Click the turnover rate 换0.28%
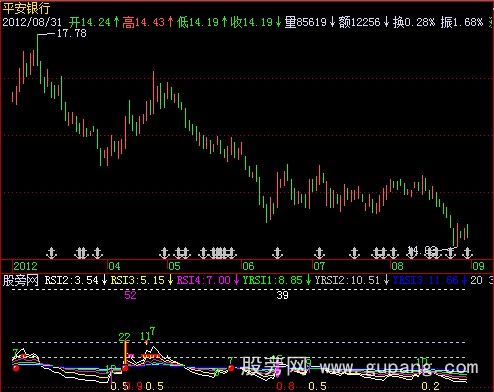The image size is (494, 392). click(x=414, y=22)
